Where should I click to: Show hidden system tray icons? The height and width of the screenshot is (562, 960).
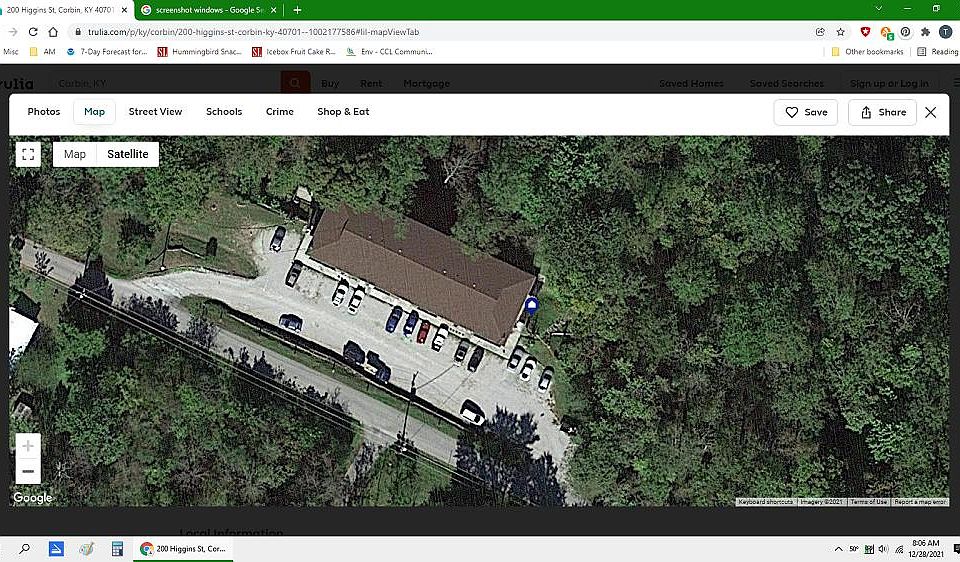tap(838, 549)
